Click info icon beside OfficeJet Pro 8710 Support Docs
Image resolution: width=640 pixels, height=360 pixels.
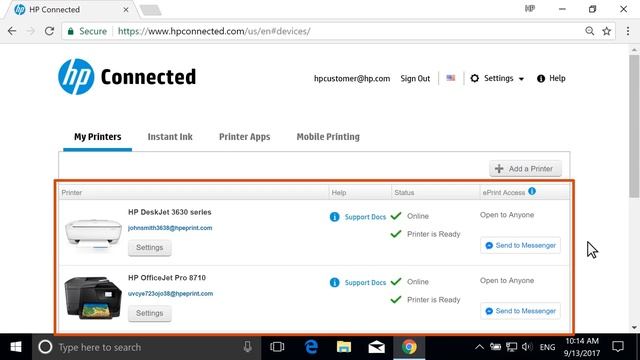334,282
